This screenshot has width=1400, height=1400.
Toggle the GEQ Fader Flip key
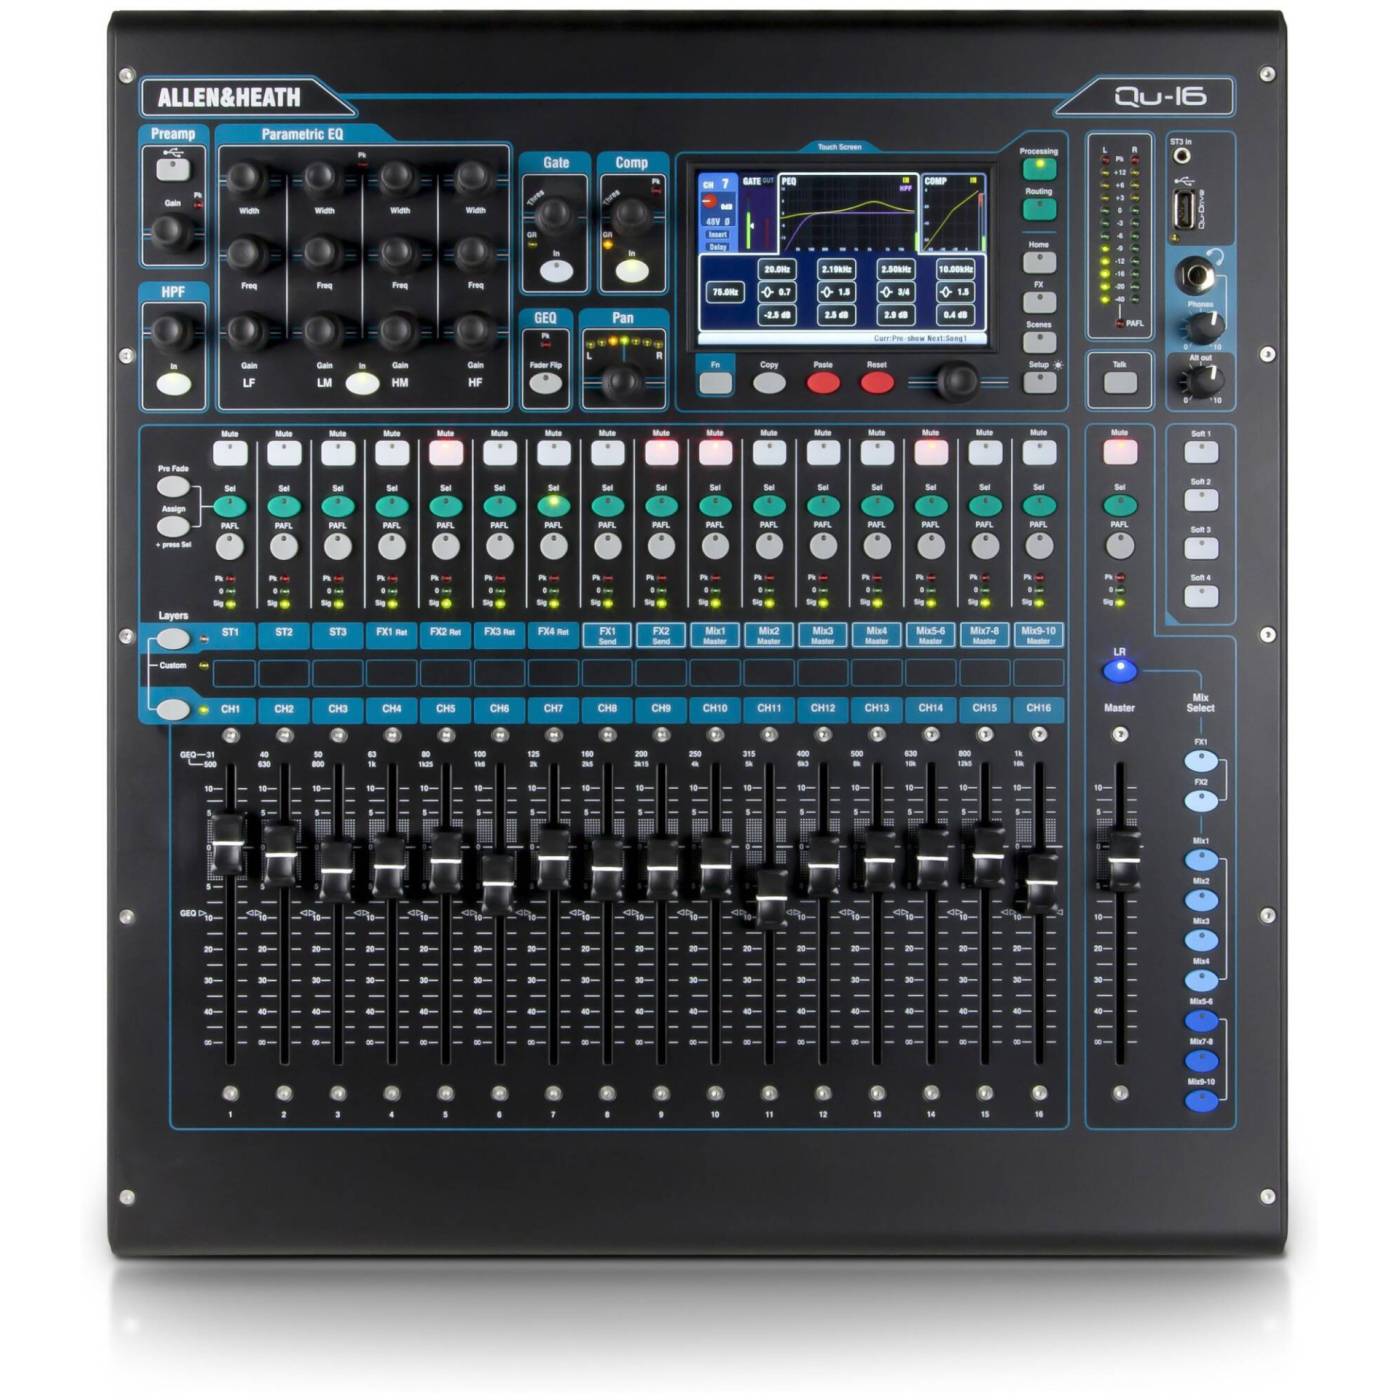pyautogui.click(x=545, y=383)
